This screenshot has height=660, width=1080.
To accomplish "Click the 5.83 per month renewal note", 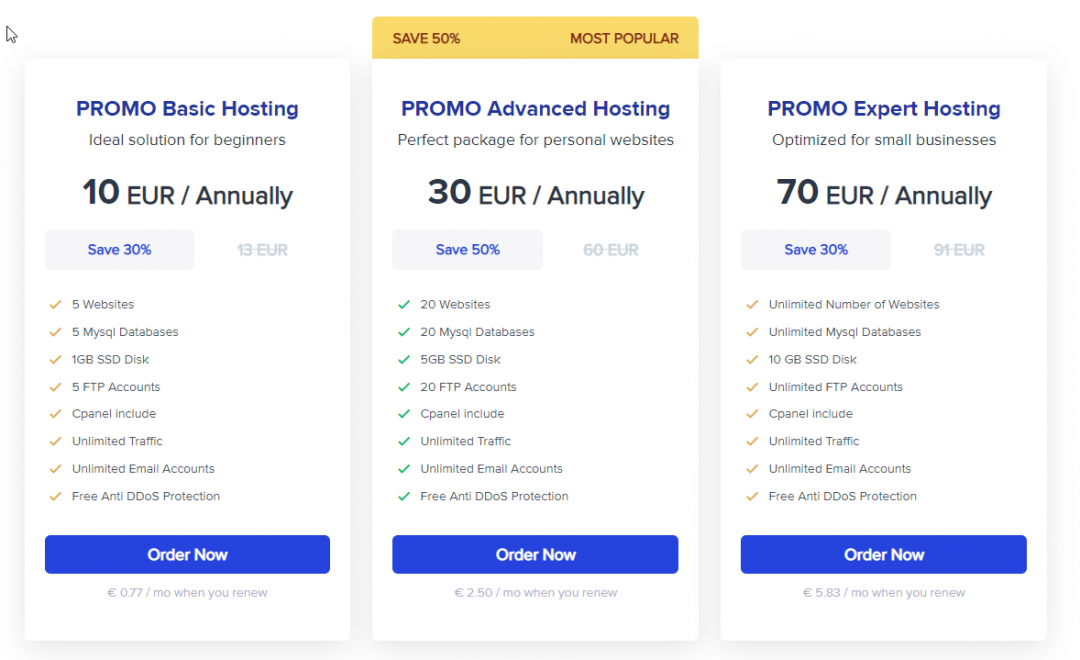I will 883,593.
